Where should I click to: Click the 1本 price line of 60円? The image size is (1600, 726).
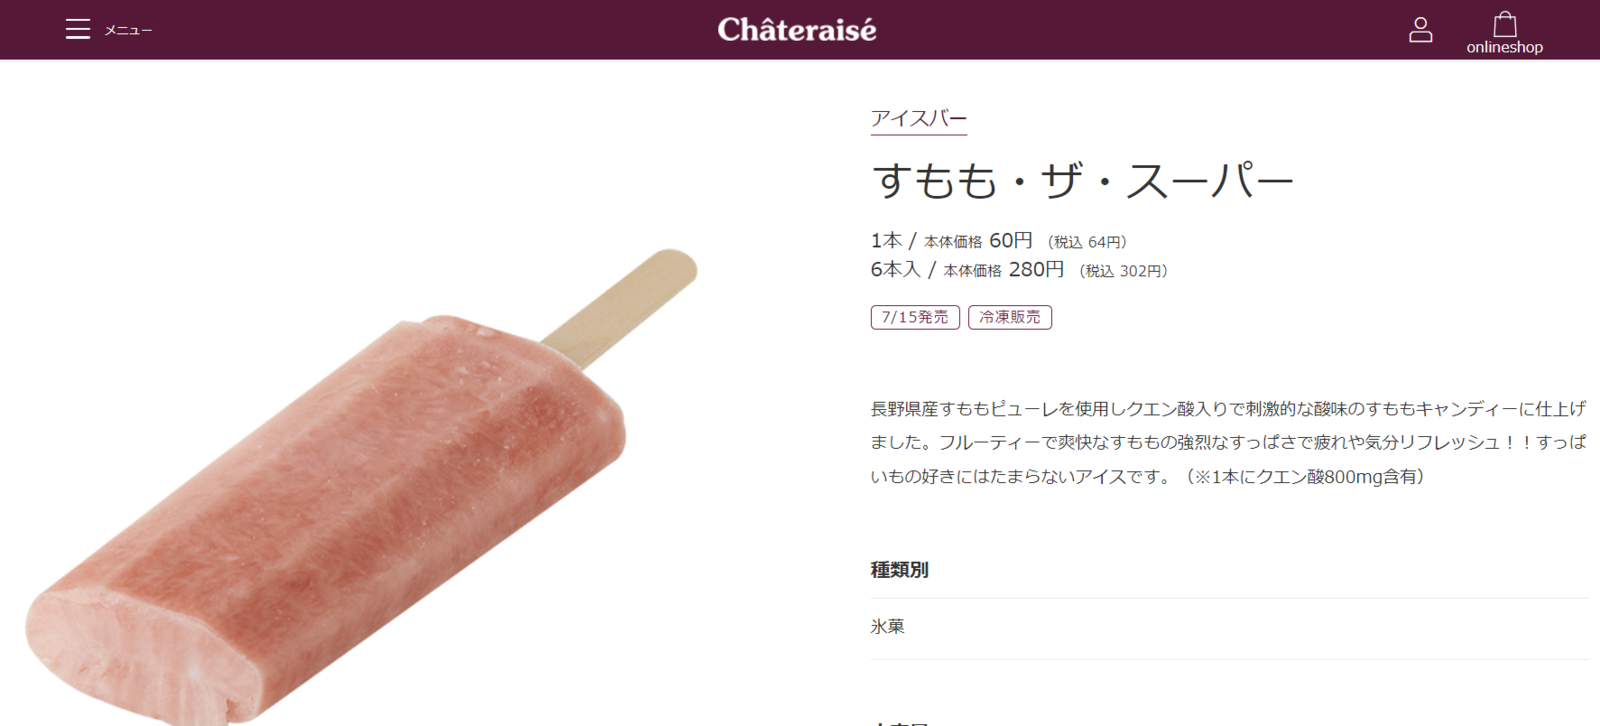pyautogui.click(x=1000, y=241)
